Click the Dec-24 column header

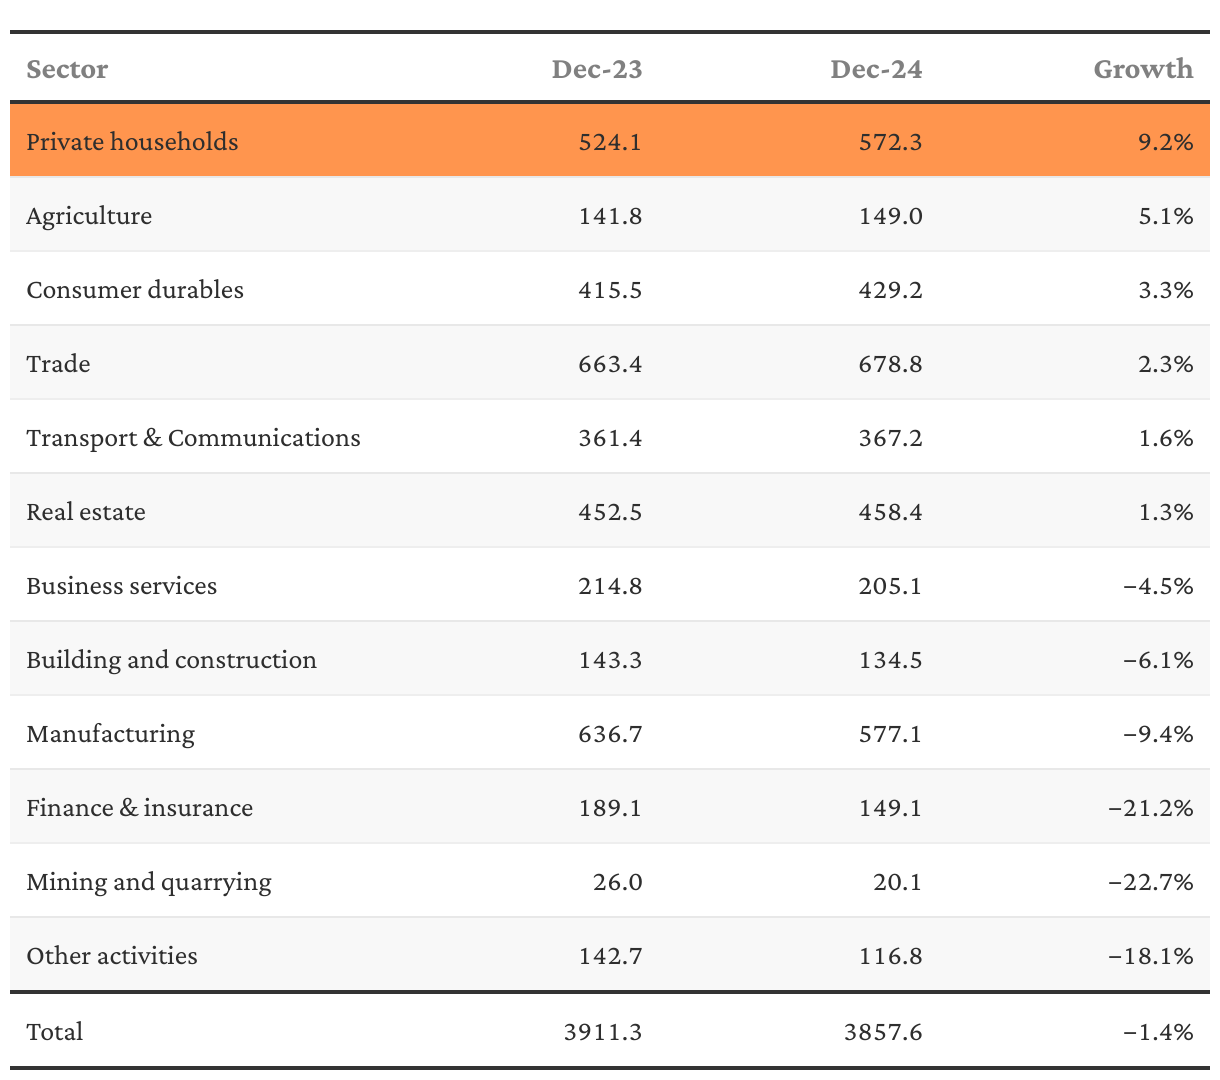[876, 69]
